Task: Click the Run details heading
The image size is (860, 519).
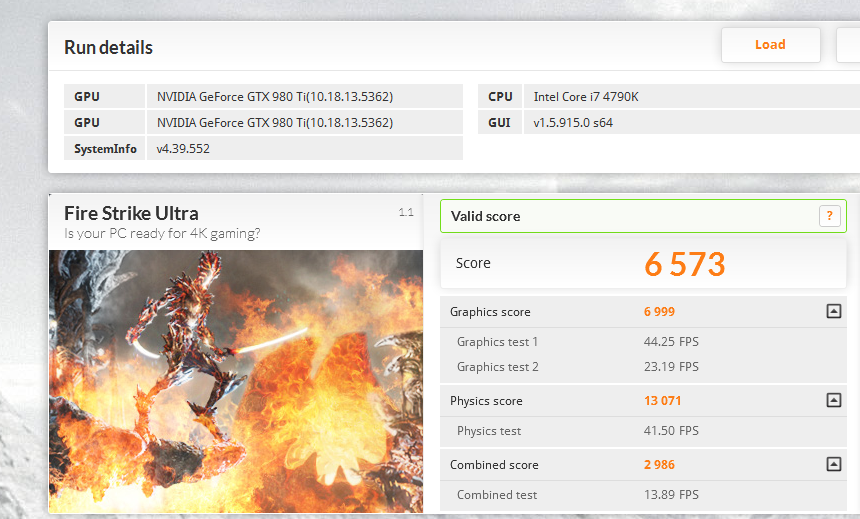Action: tap(109, 48)
